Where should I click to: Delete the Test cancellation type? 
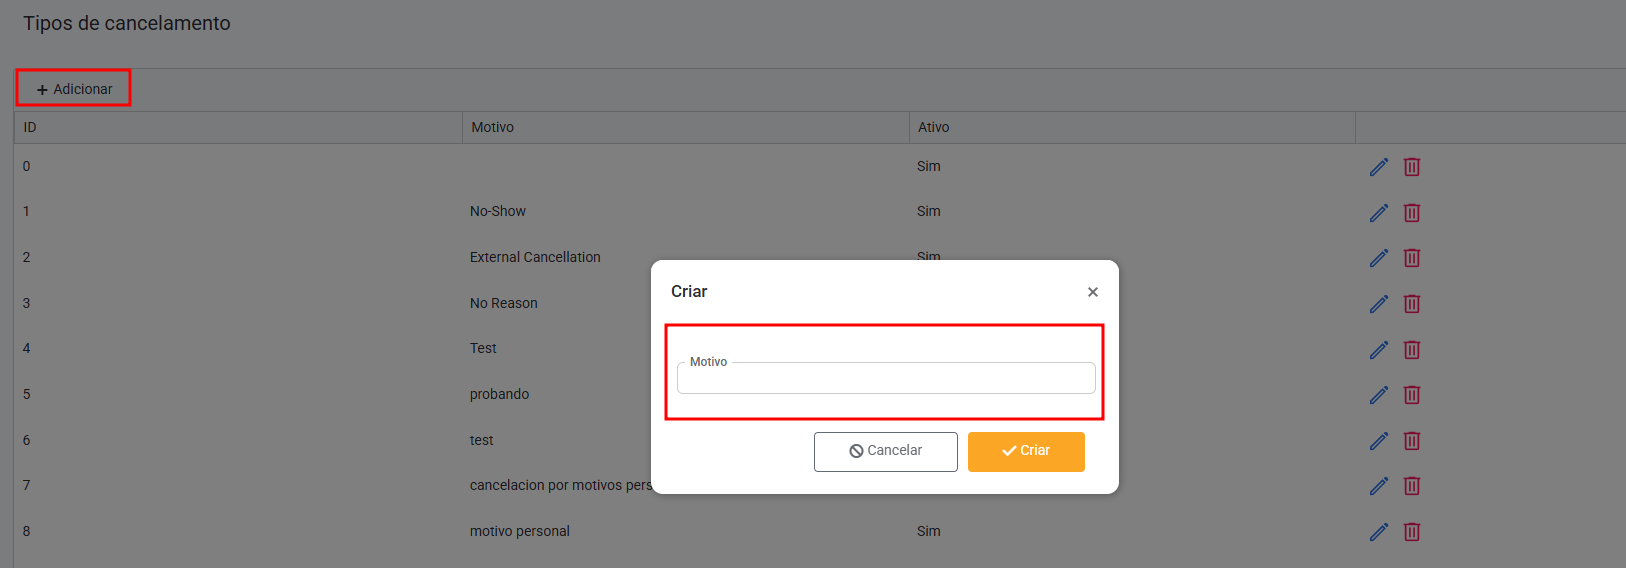click(1411, 350)
